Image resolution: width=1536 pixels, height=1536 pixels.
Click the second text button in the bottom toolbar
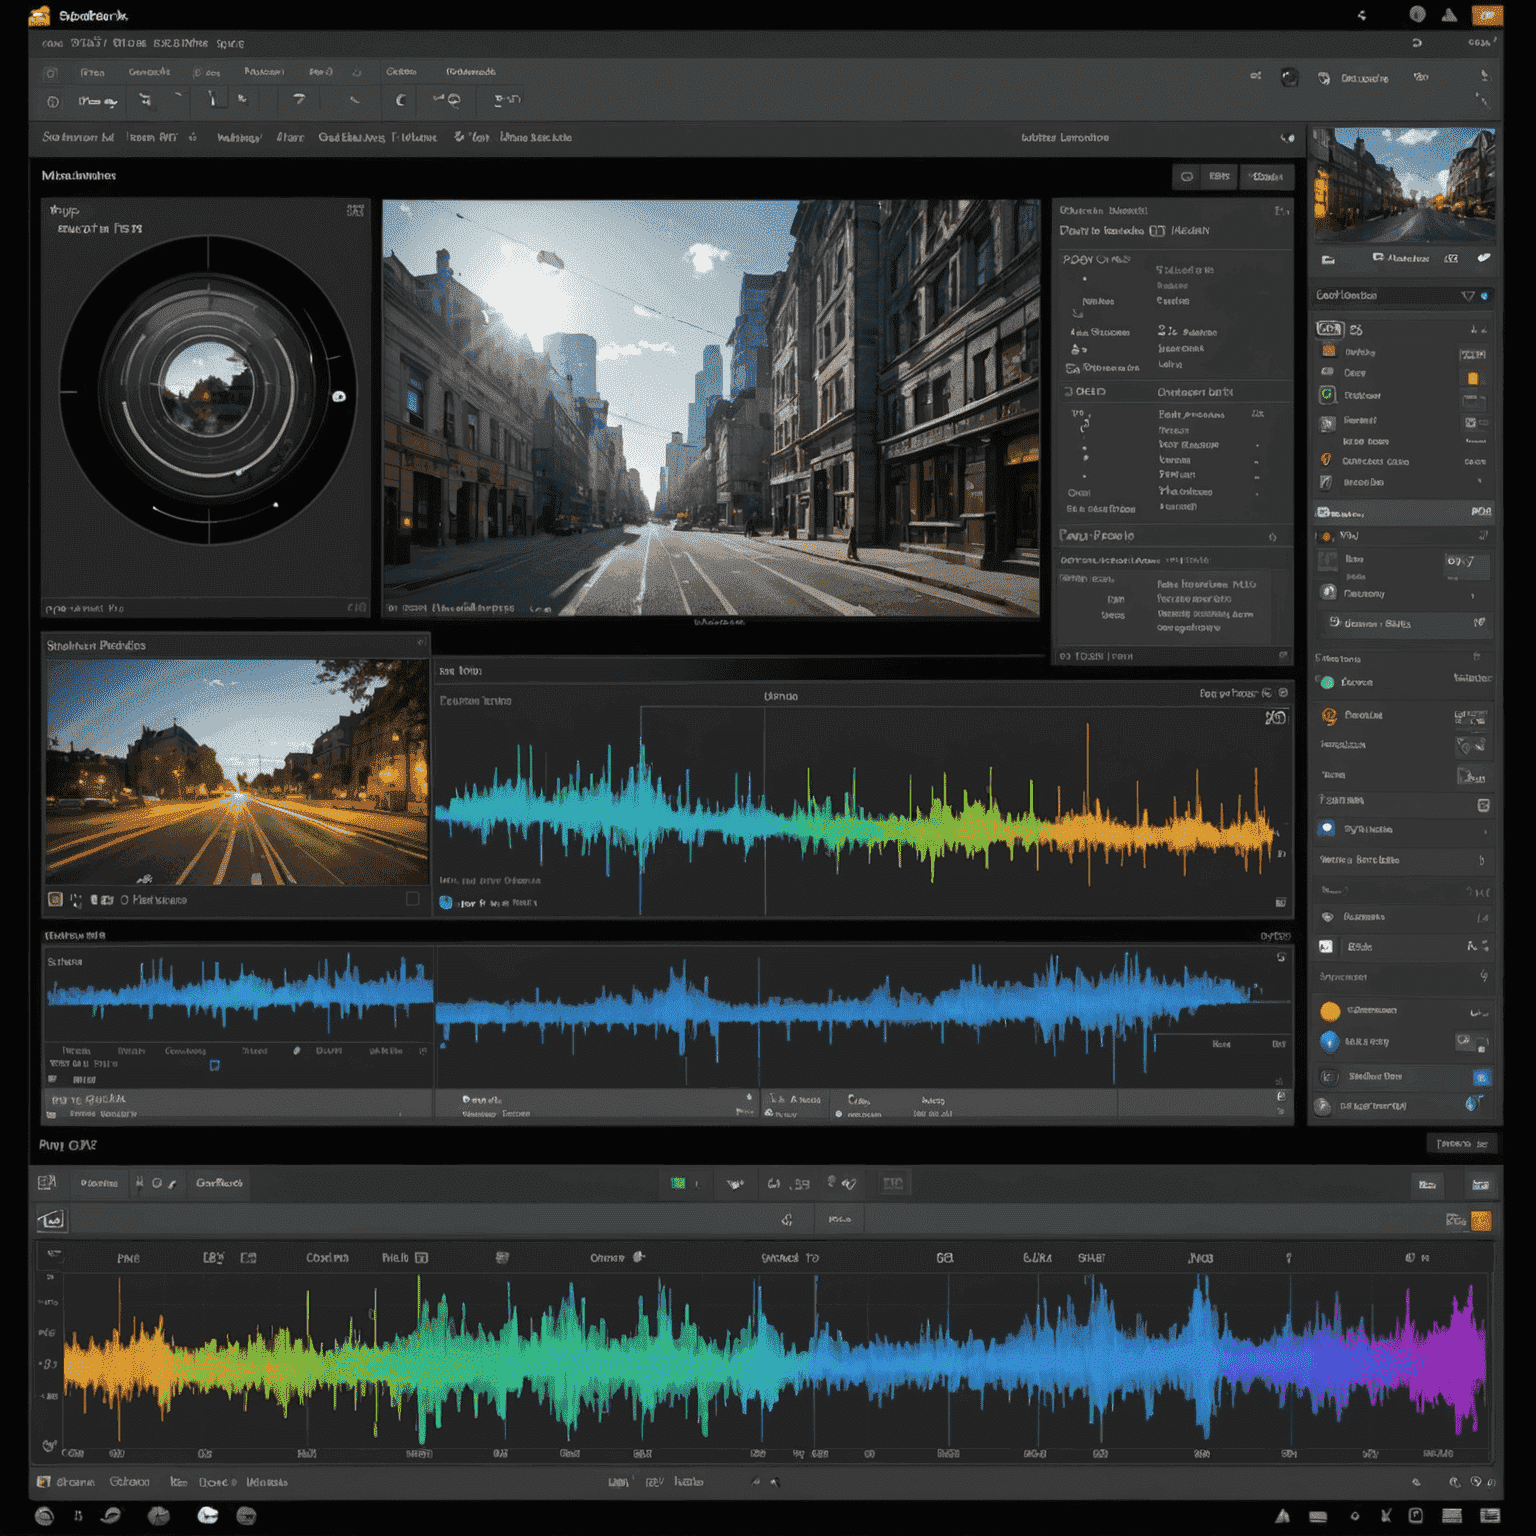pyautogui.click(x=219, y=1183)
